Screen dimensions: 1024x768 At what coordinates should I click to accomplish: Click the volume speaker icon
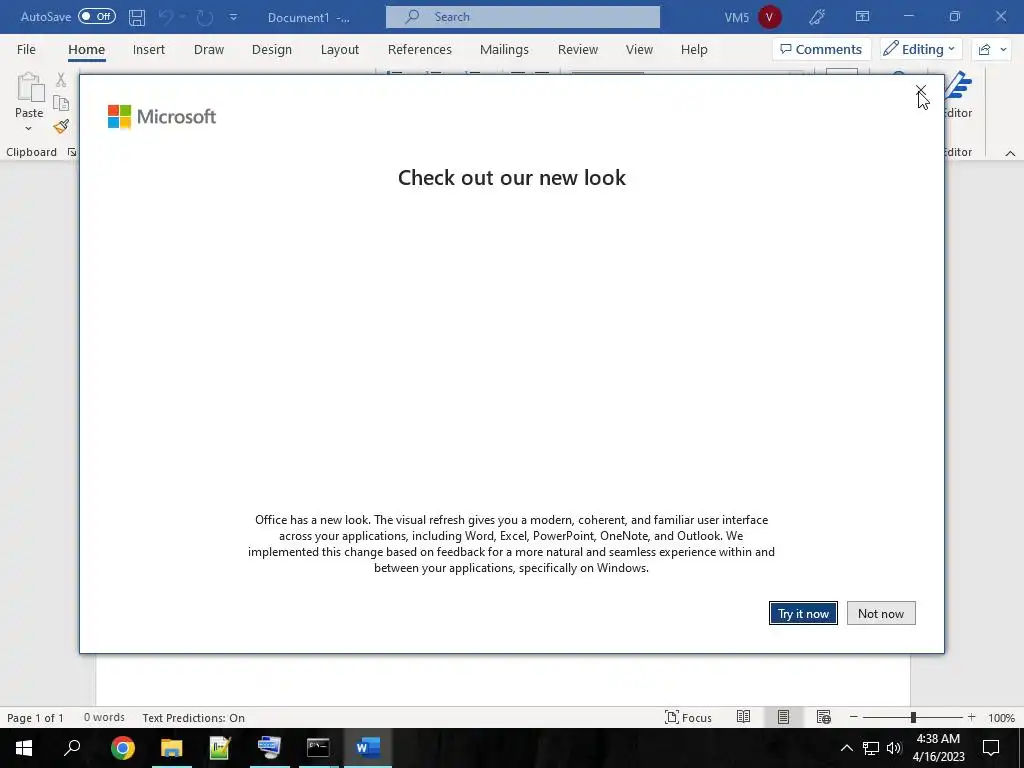pos(894,748)
